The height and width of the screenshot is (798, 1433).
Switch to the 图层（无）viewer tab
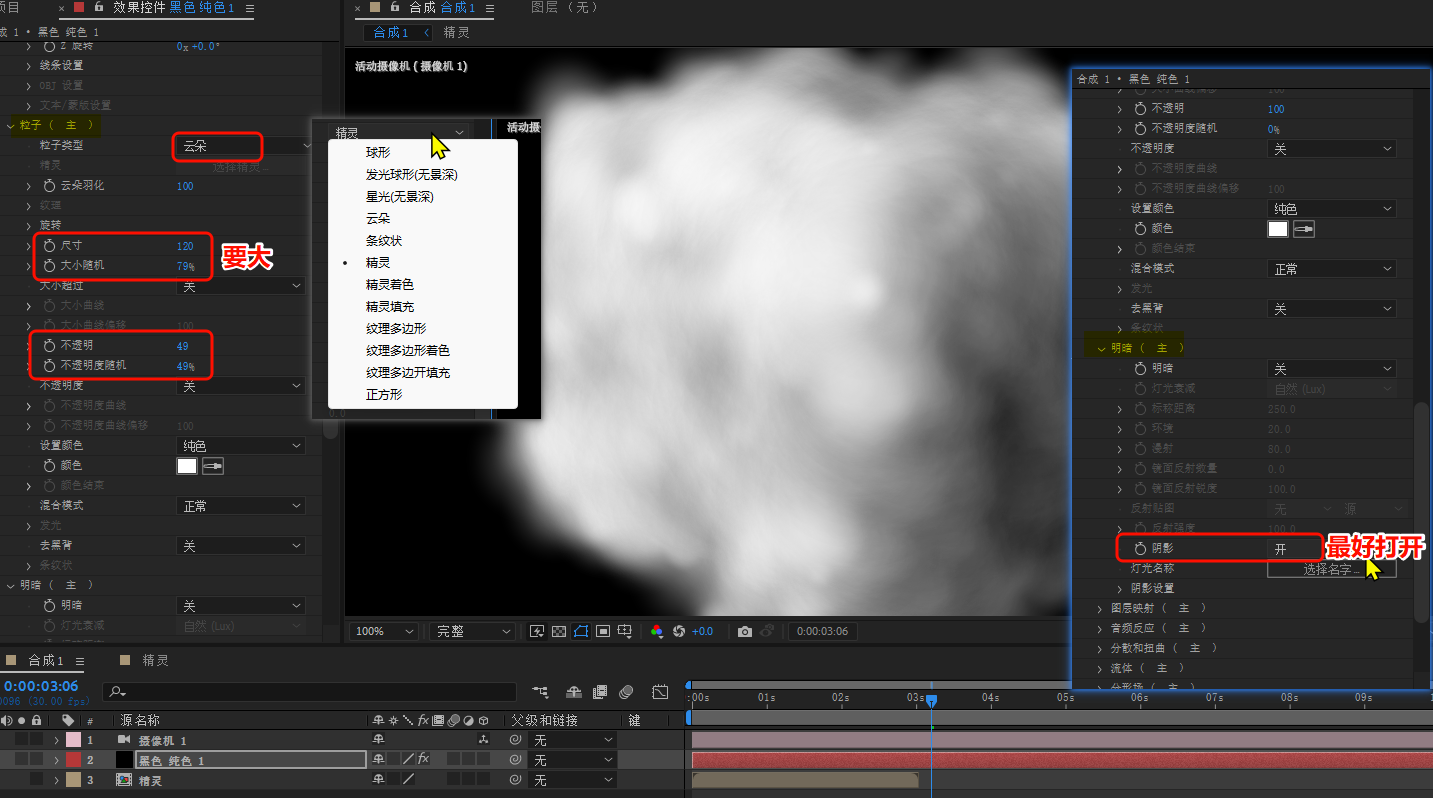click(x=563, y=7)
